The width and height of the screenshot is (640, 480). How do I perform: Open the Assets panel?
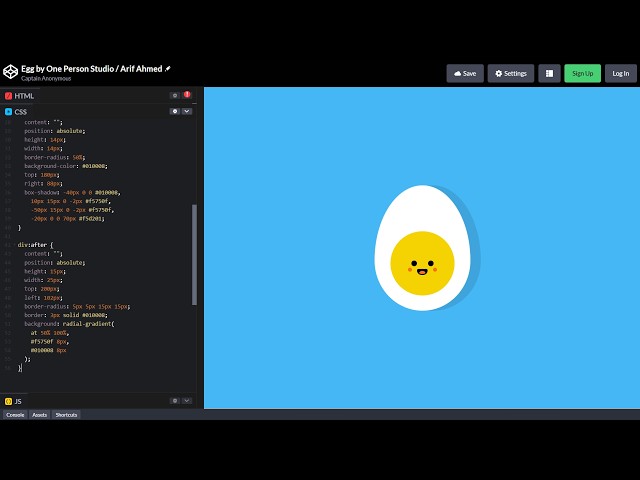pos(40,415)
